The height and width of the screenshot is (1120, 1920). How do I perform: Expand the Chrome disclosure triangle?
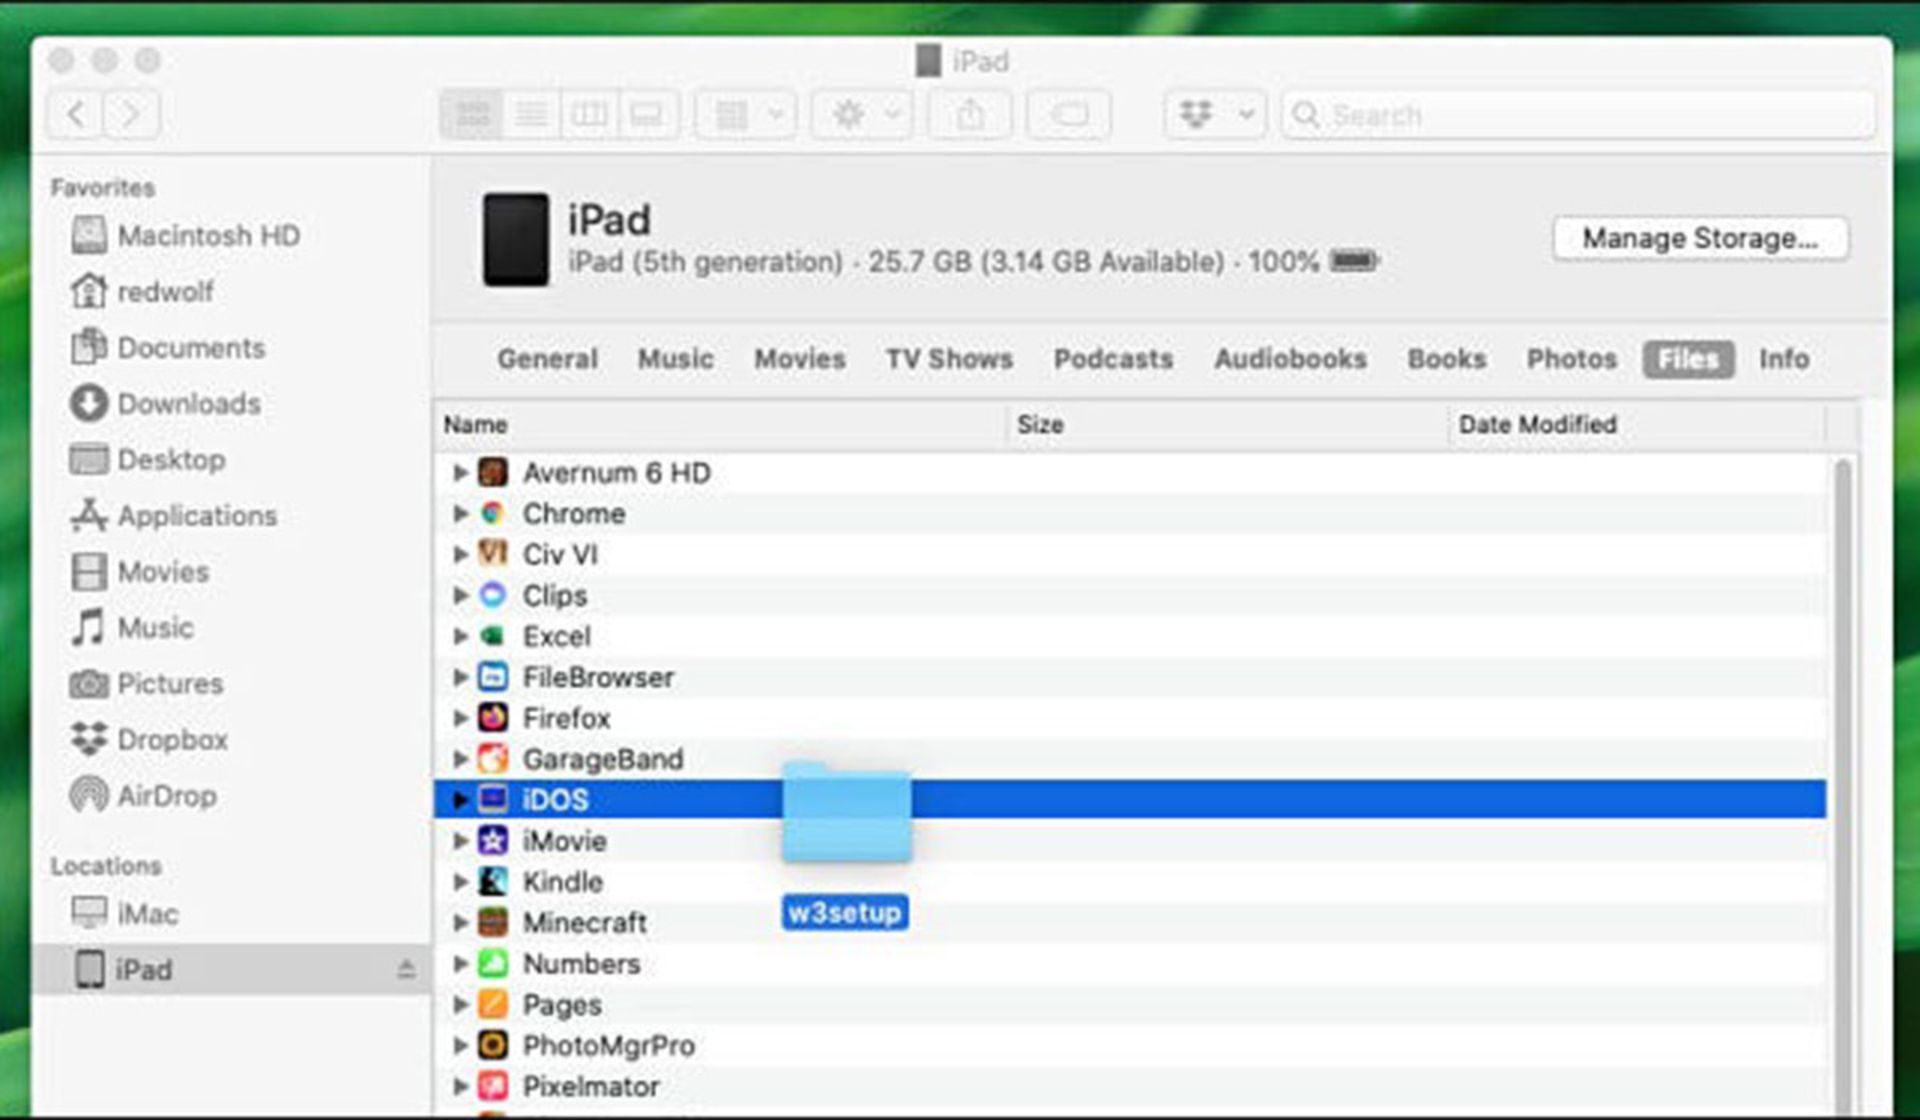click(x=460, y=513)
